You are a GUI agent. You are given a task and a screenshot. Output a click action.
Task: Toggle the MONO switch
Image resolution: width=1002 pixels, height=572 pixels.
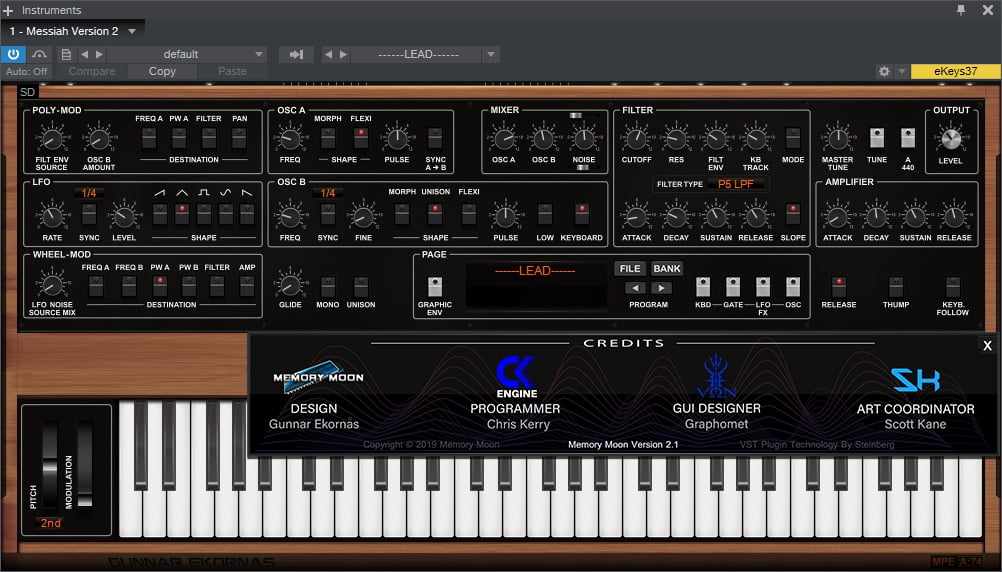pos(328,286)
